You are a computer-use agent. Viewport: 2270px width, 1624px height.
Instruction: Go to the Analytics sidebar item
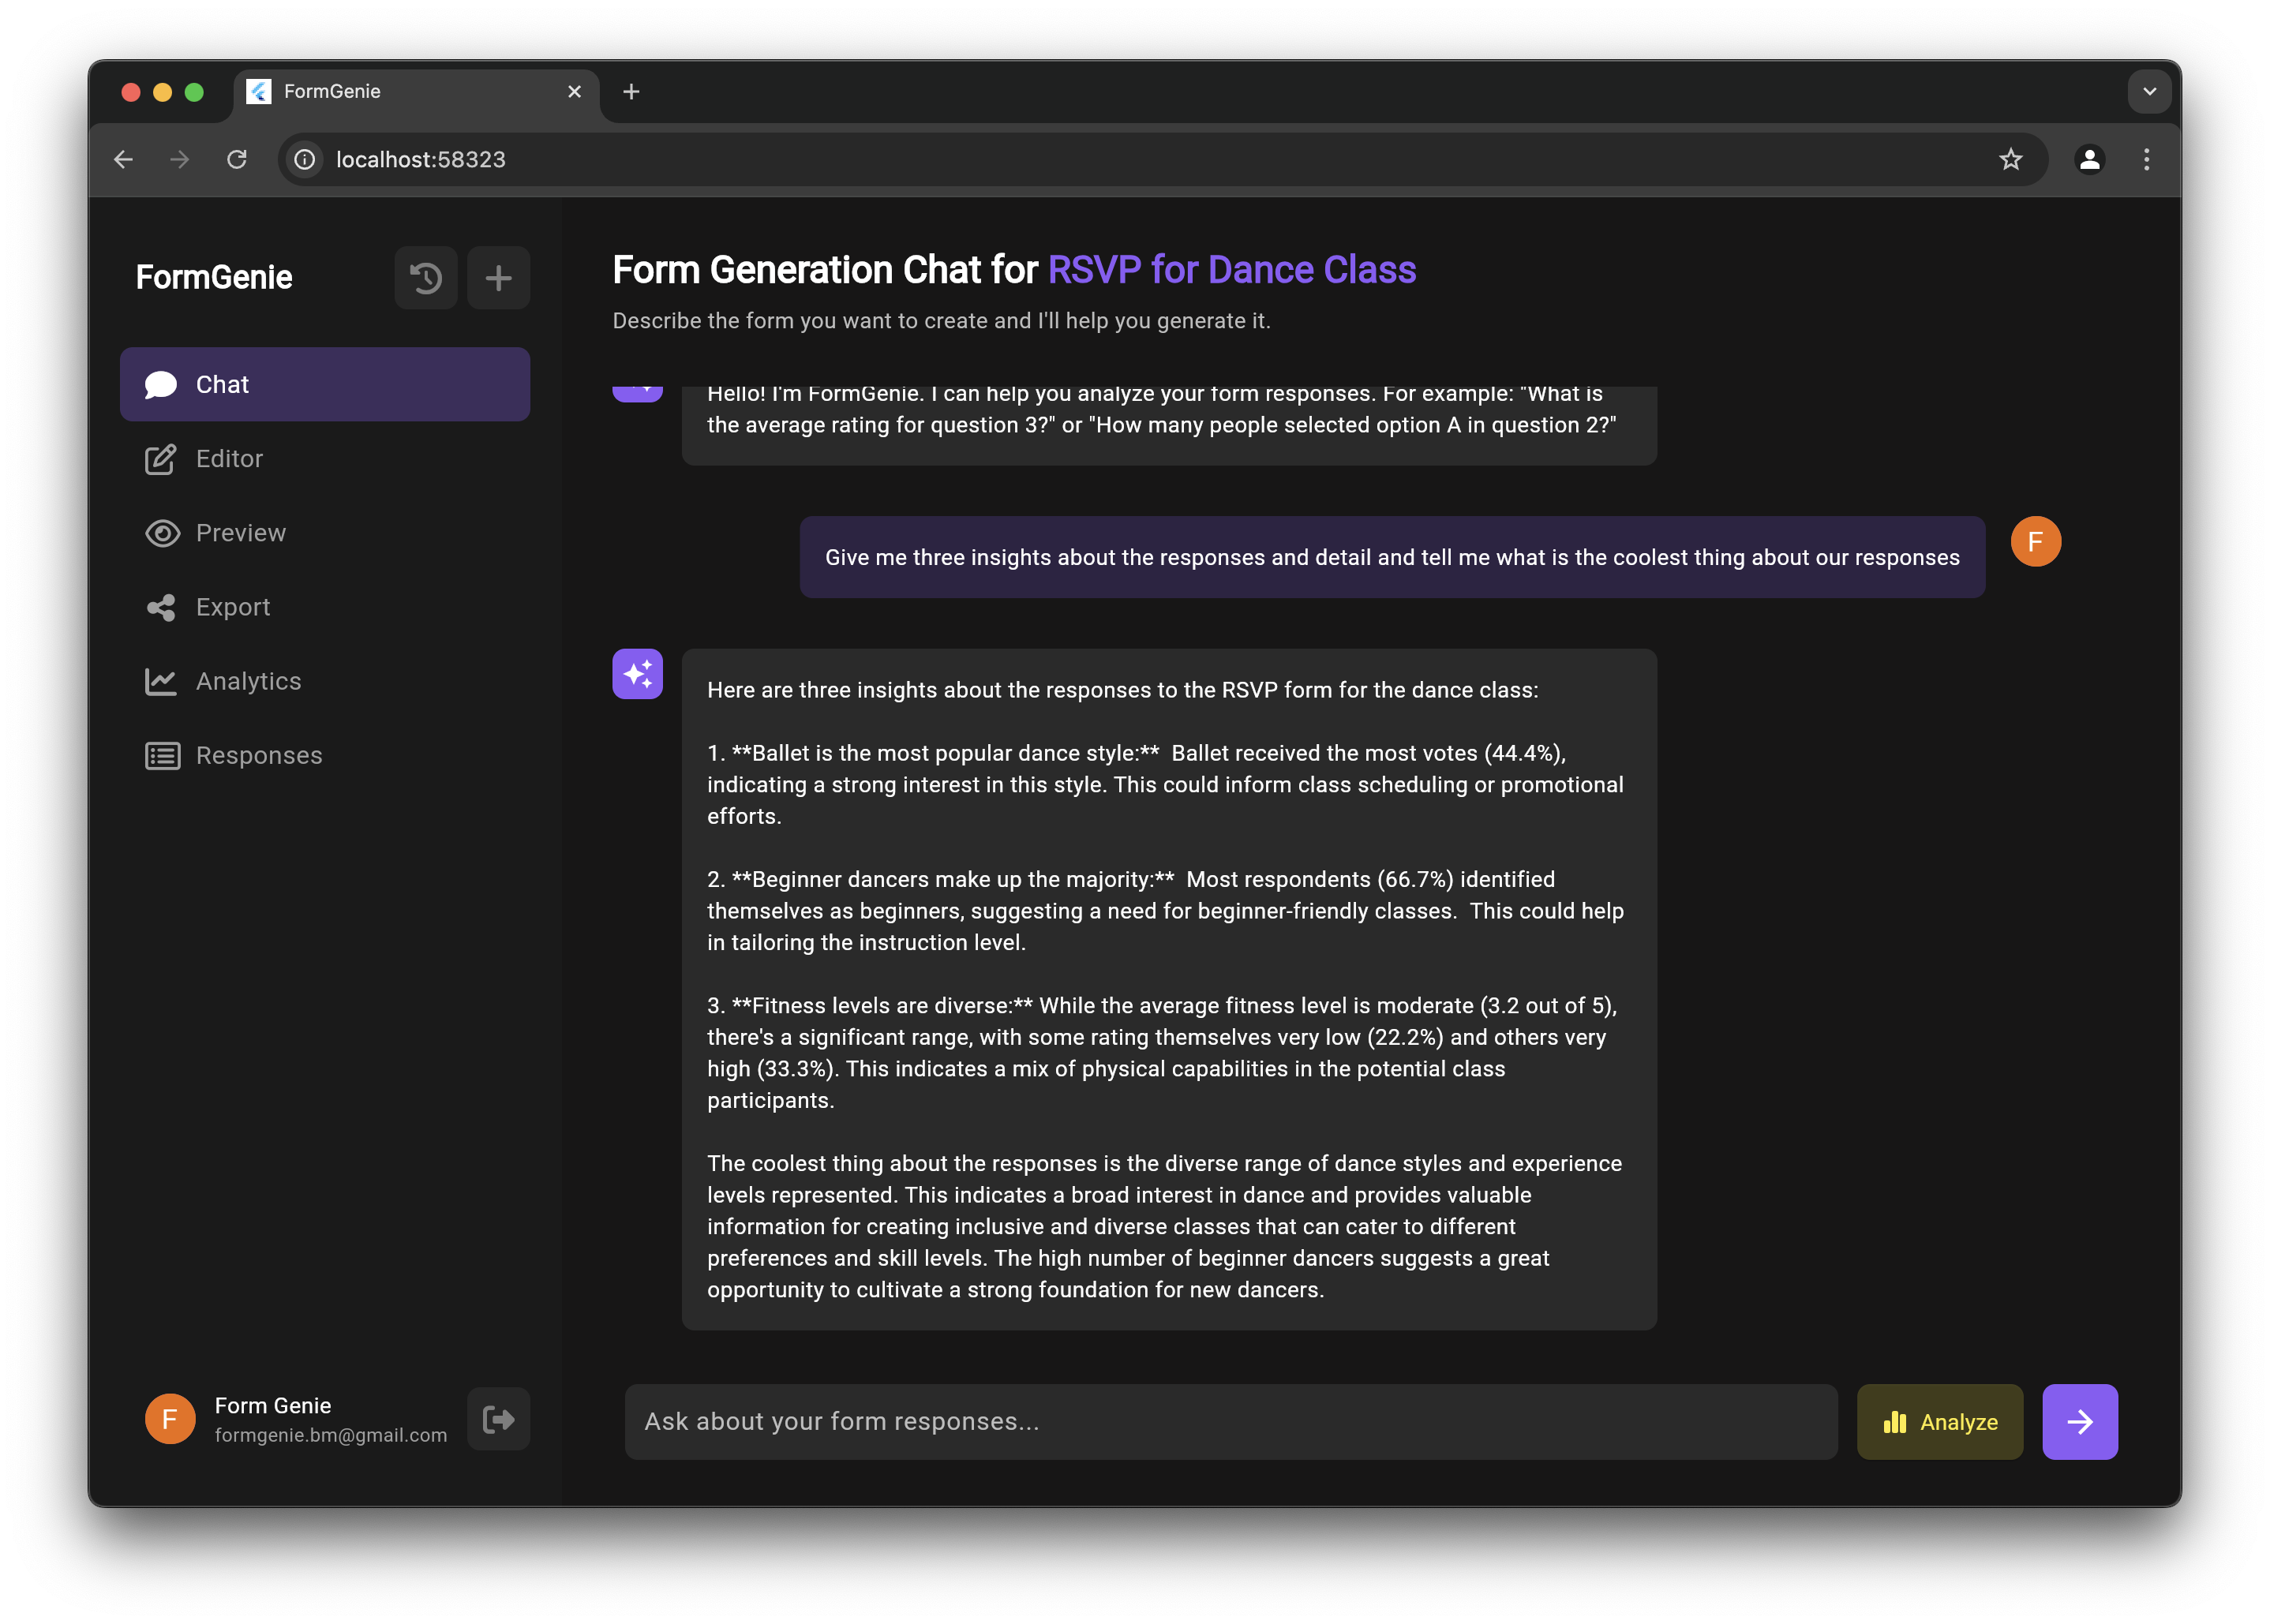pos(248,681)
